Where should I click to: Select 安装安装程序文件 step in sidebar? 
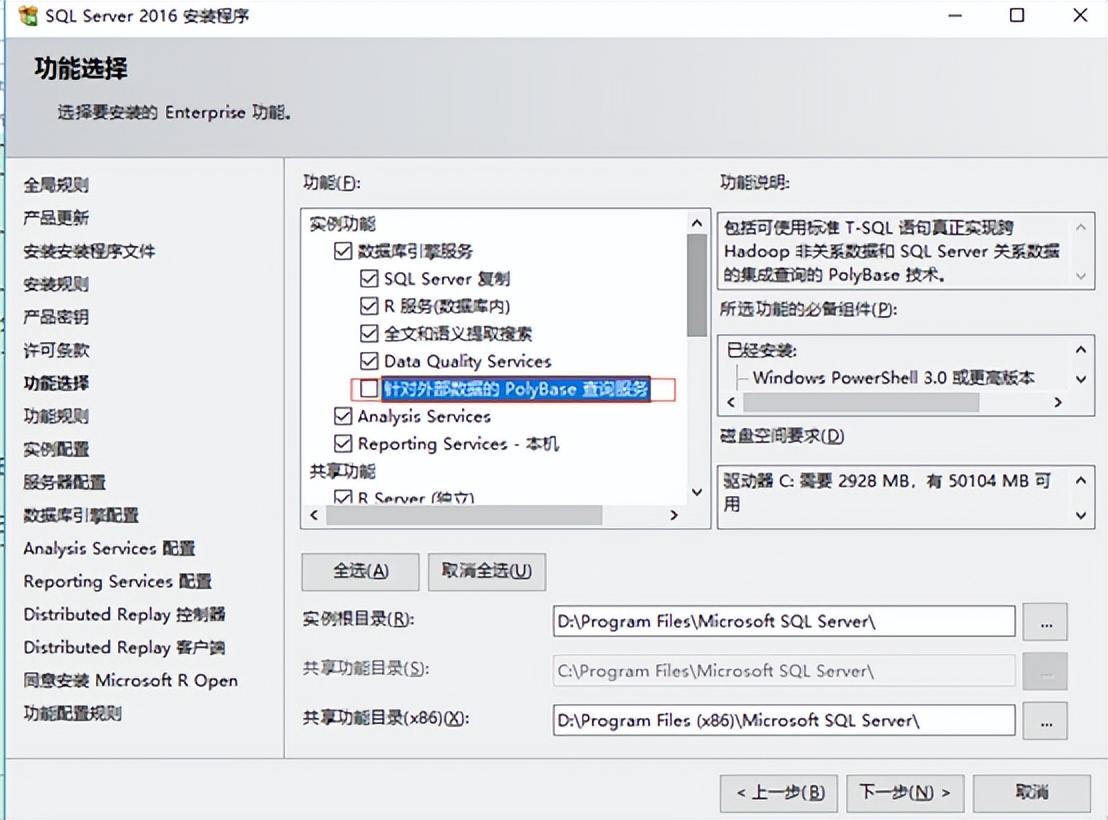pos(89,251)
